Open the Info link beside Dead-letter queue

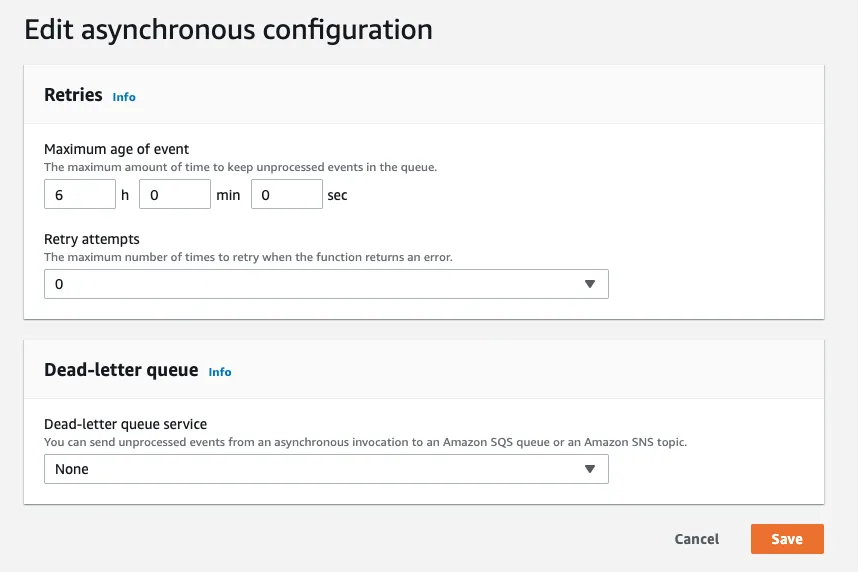pos(220,372)
